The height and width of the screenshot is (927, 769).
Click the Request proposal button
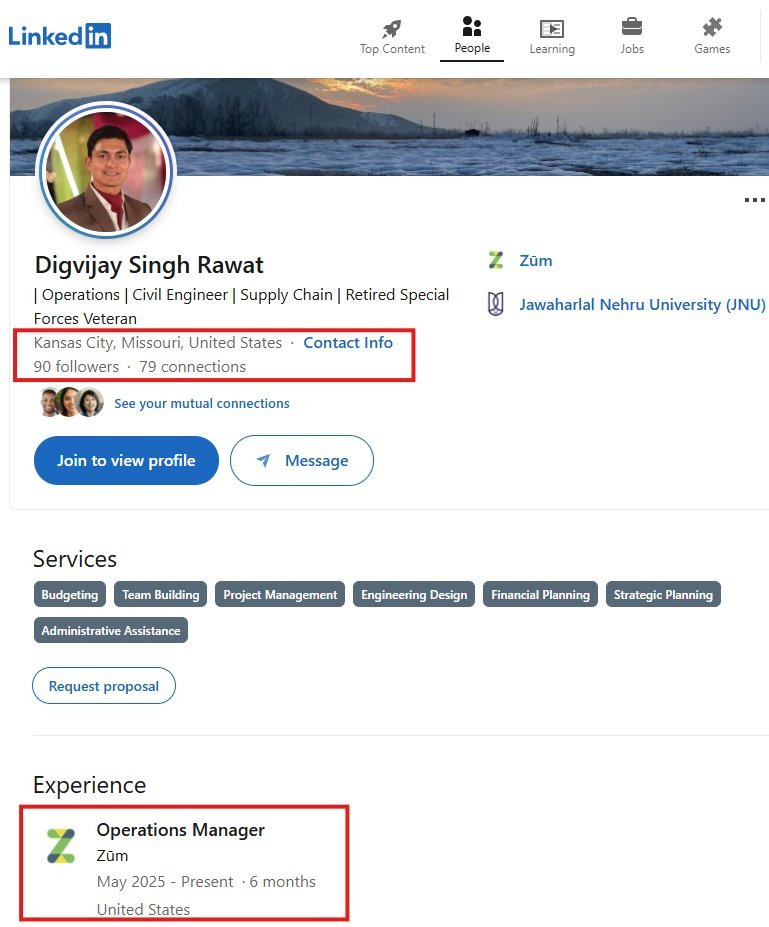pyautogui.click(x=104, y=686)
